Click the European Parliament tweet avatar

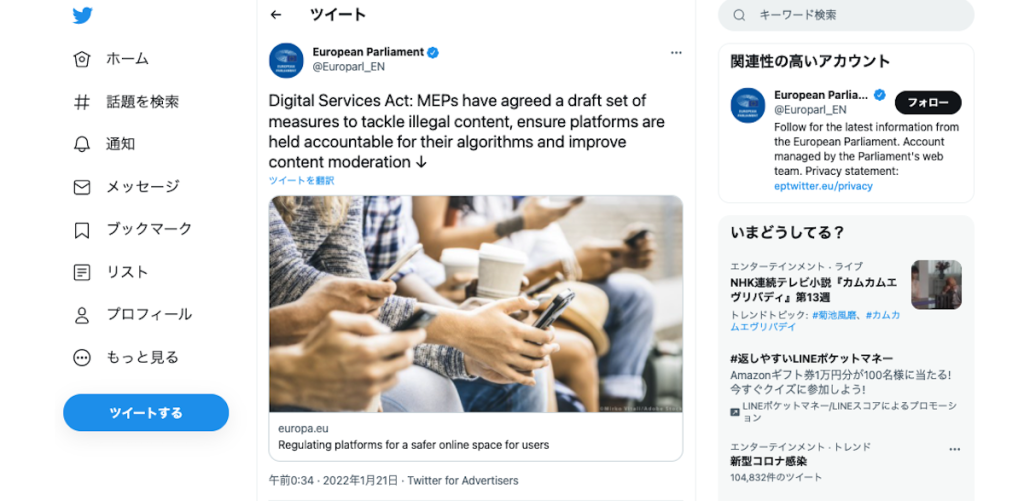pyautogui.click(x=286, y=61)
